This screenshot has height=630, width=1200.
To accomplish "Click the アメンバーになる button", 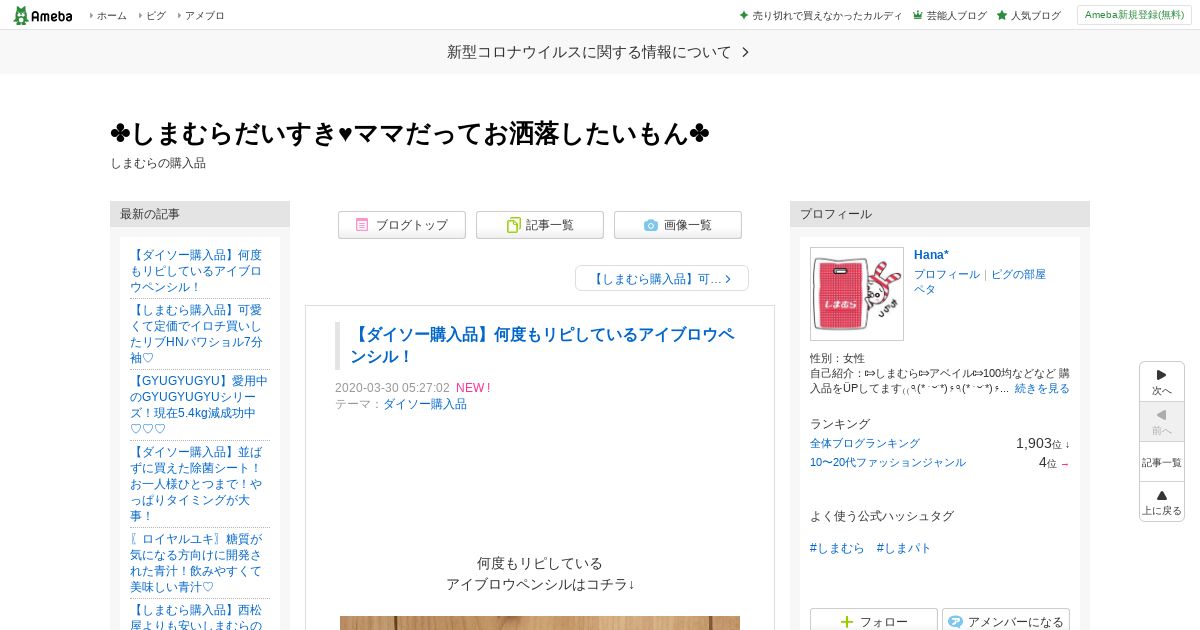I will (1006, 620).
